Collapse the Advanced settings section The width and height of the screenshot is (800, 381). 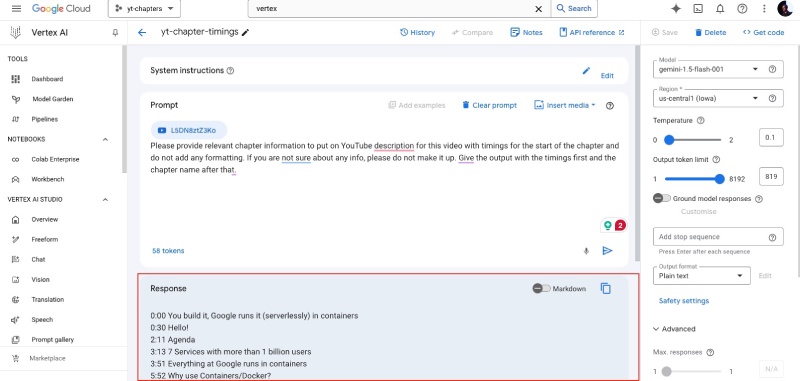pyautogui.click(x=674, y=329)
